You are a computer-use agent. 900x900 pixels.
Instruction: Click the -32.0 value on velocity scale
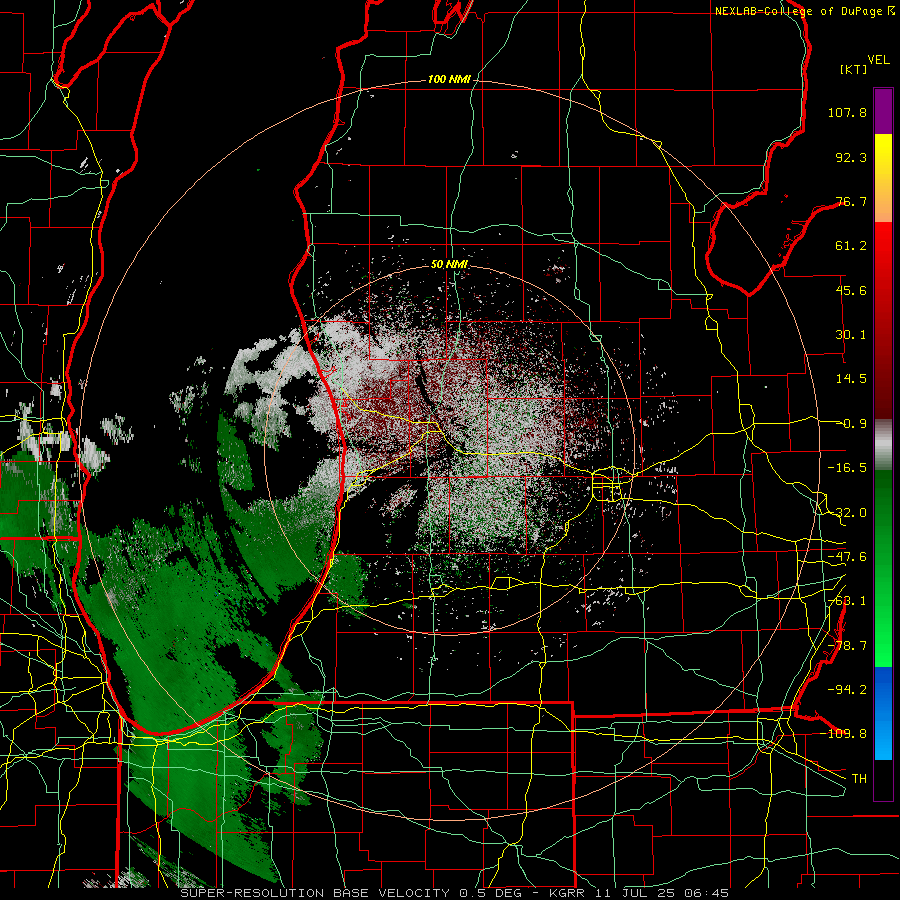847,513
